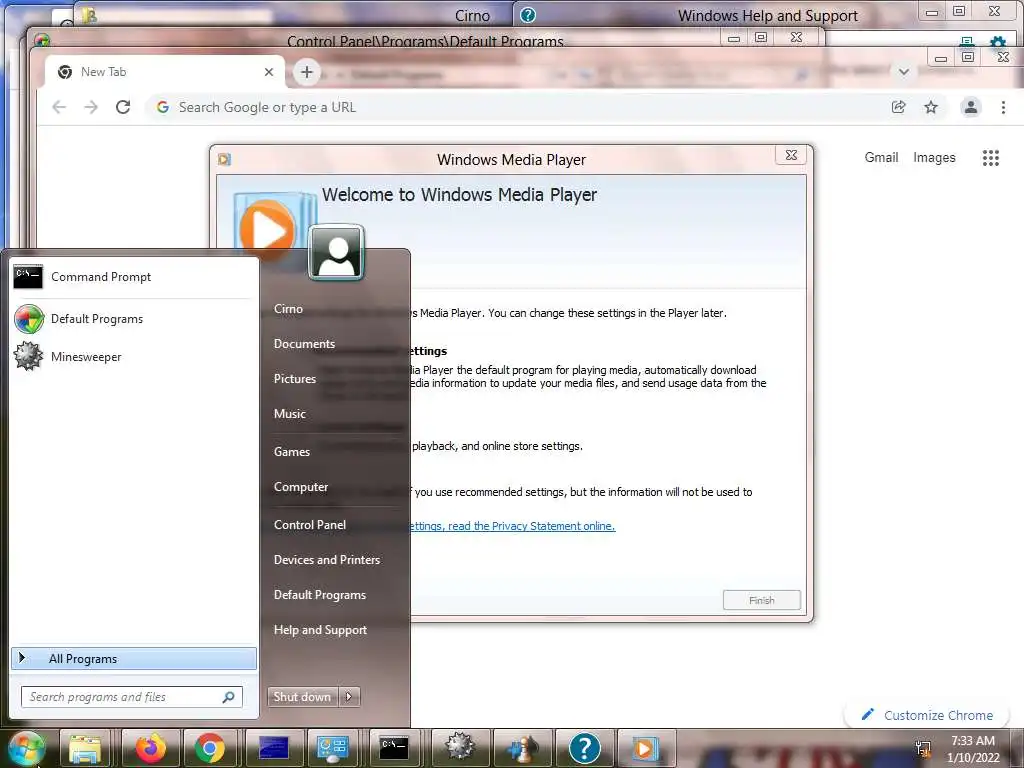Switch to Control Panel taskbar item
Image resolution: width=1024 pixels, height=768 pixels.
pos(332,748)
